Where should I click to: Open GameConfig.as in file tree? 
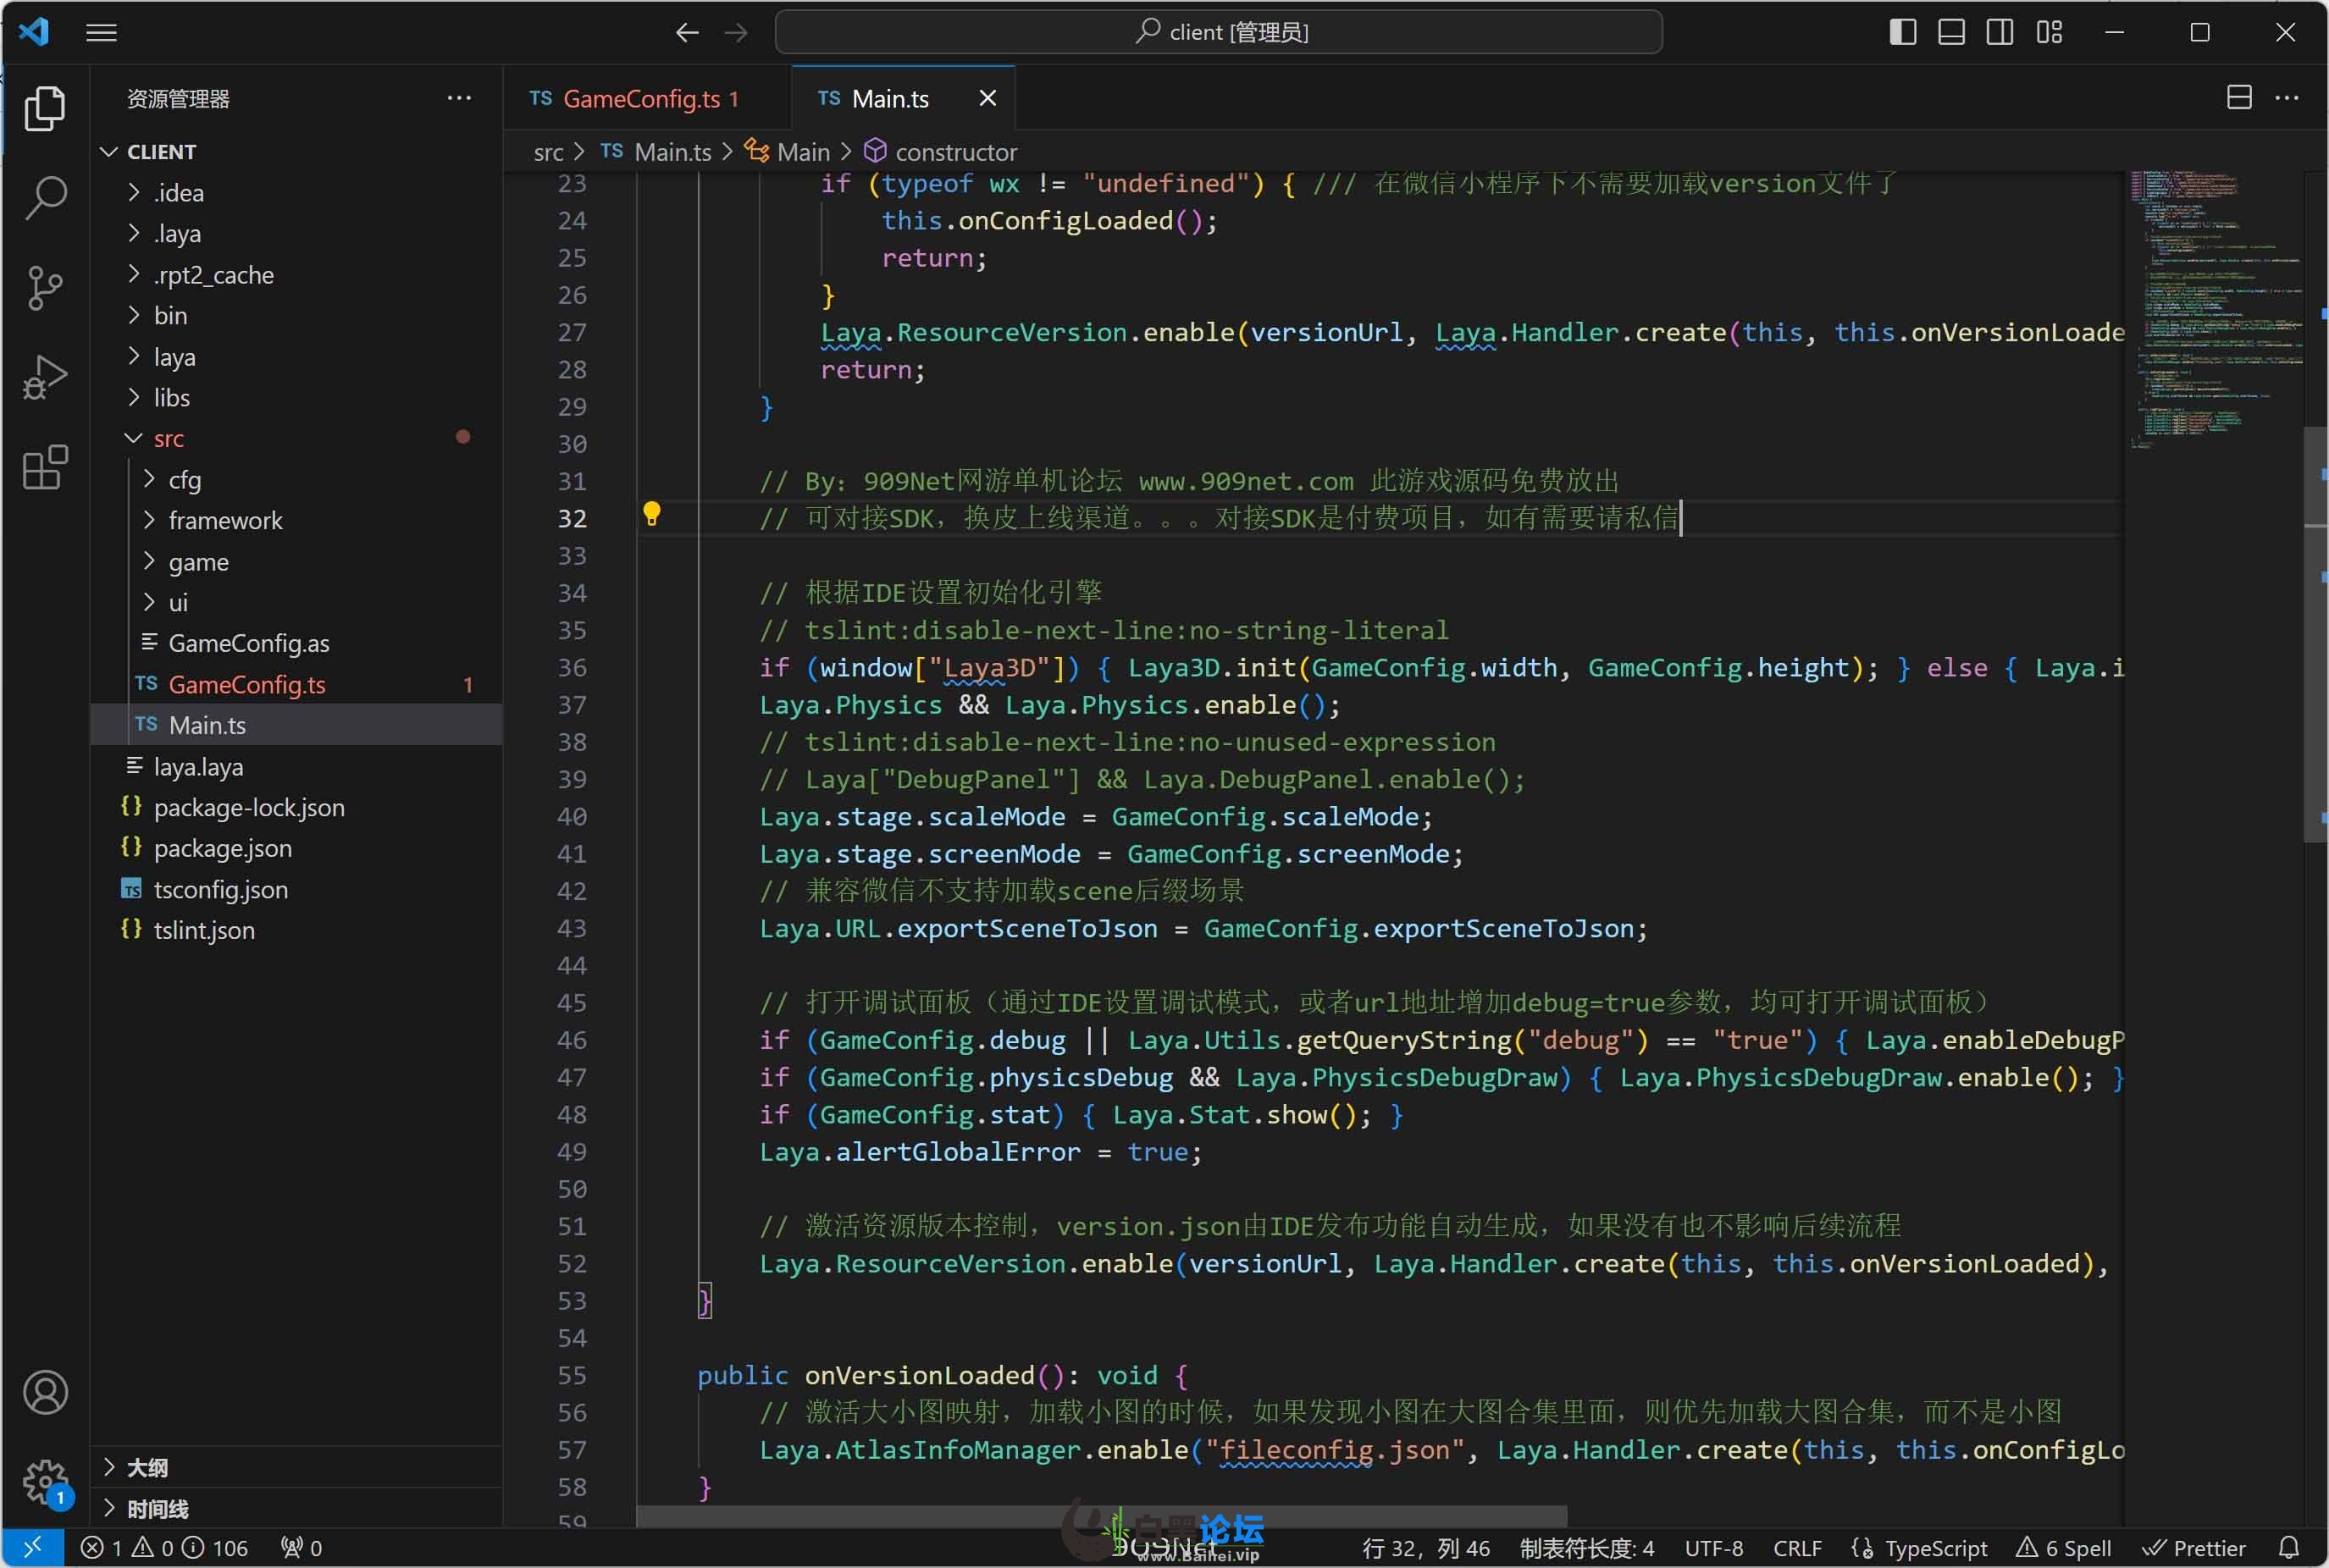click(x=296, y=643)
